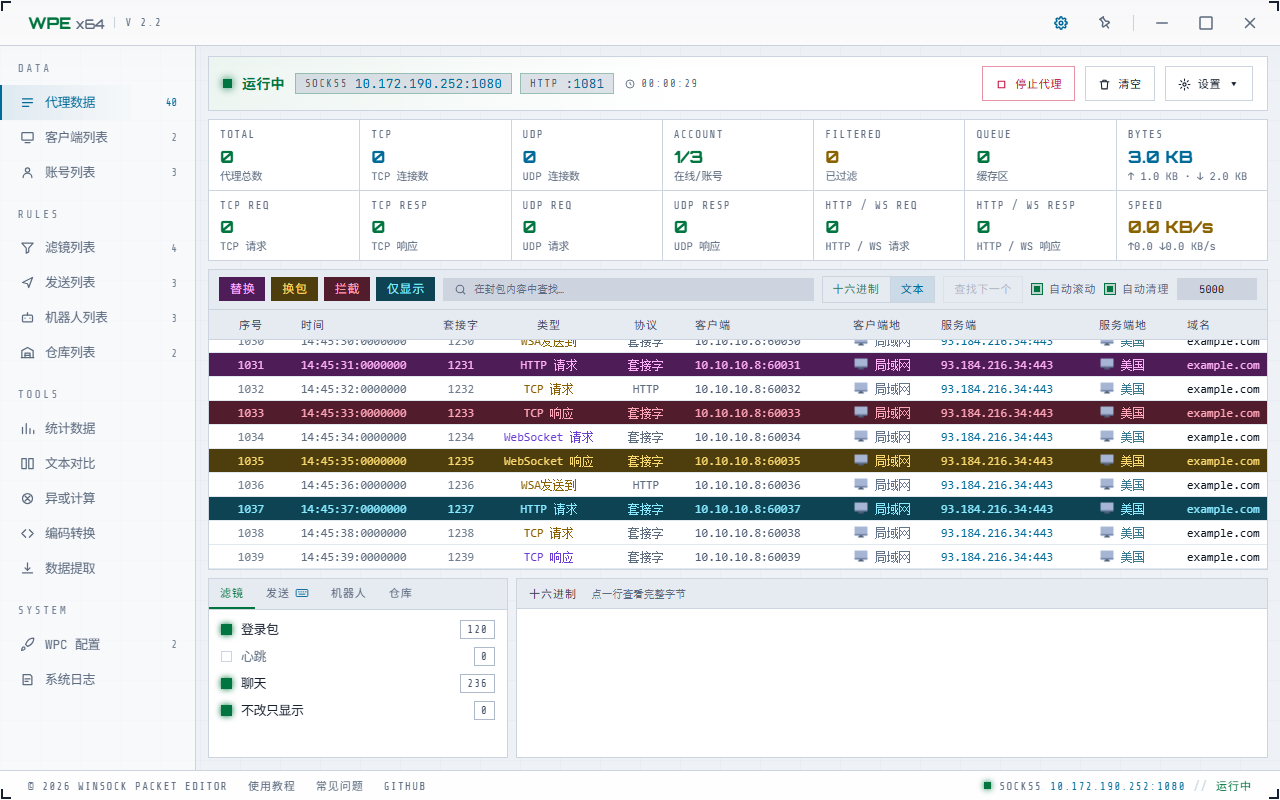The image size is (1280, 800).
Task: Uncheck the 聊天 filter
Action: [x=226, y=683]
